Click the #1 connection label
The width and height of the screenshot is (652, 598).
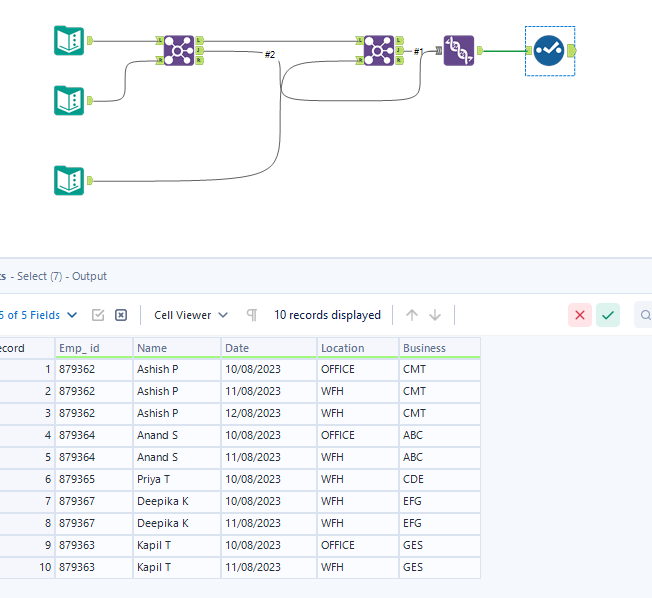pyautogui.click(x=418, y=52)
